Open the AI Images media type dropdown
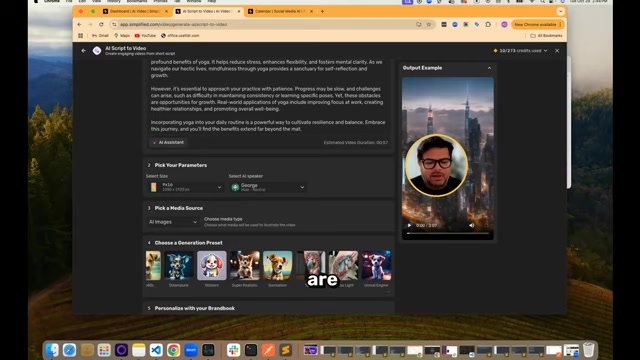 (x=173, y=222)
